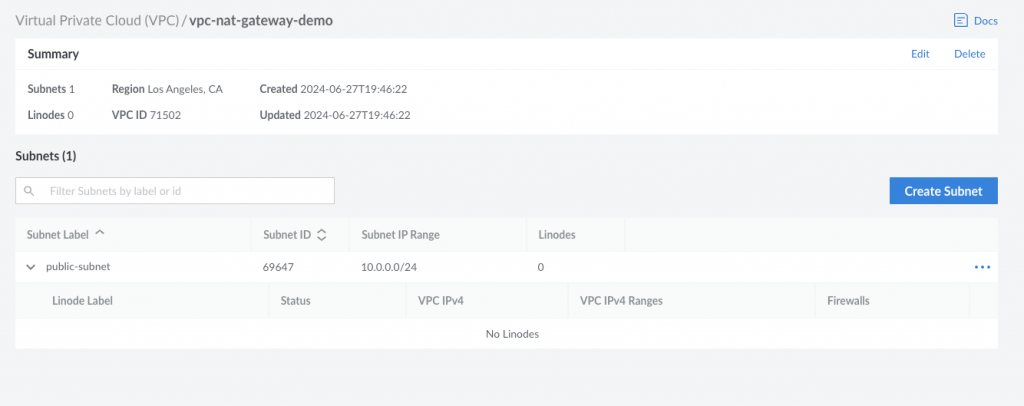Screen dimensions: 1024x406
Task: Click subnet ID 69647 cell
Action: click(x=279, y=267)
